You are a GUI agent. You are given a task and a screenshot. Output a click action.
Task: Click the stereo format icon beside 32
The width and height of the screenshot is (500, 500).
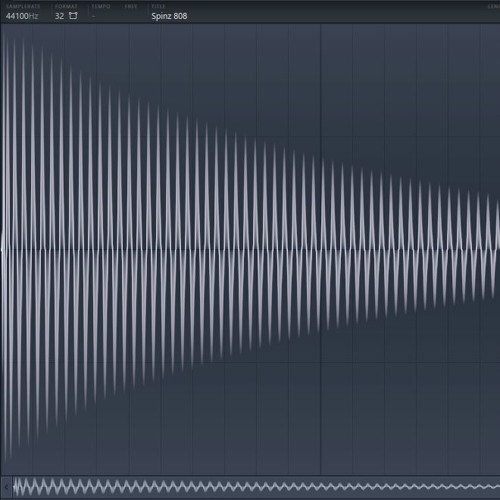(x=73, y=16)
